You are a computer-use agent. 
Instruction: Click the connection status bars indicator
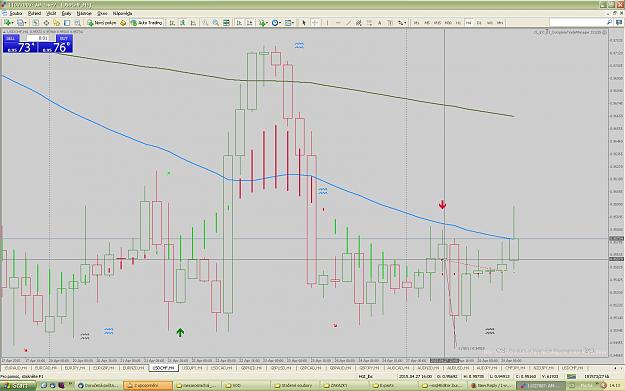coord(571,376)
